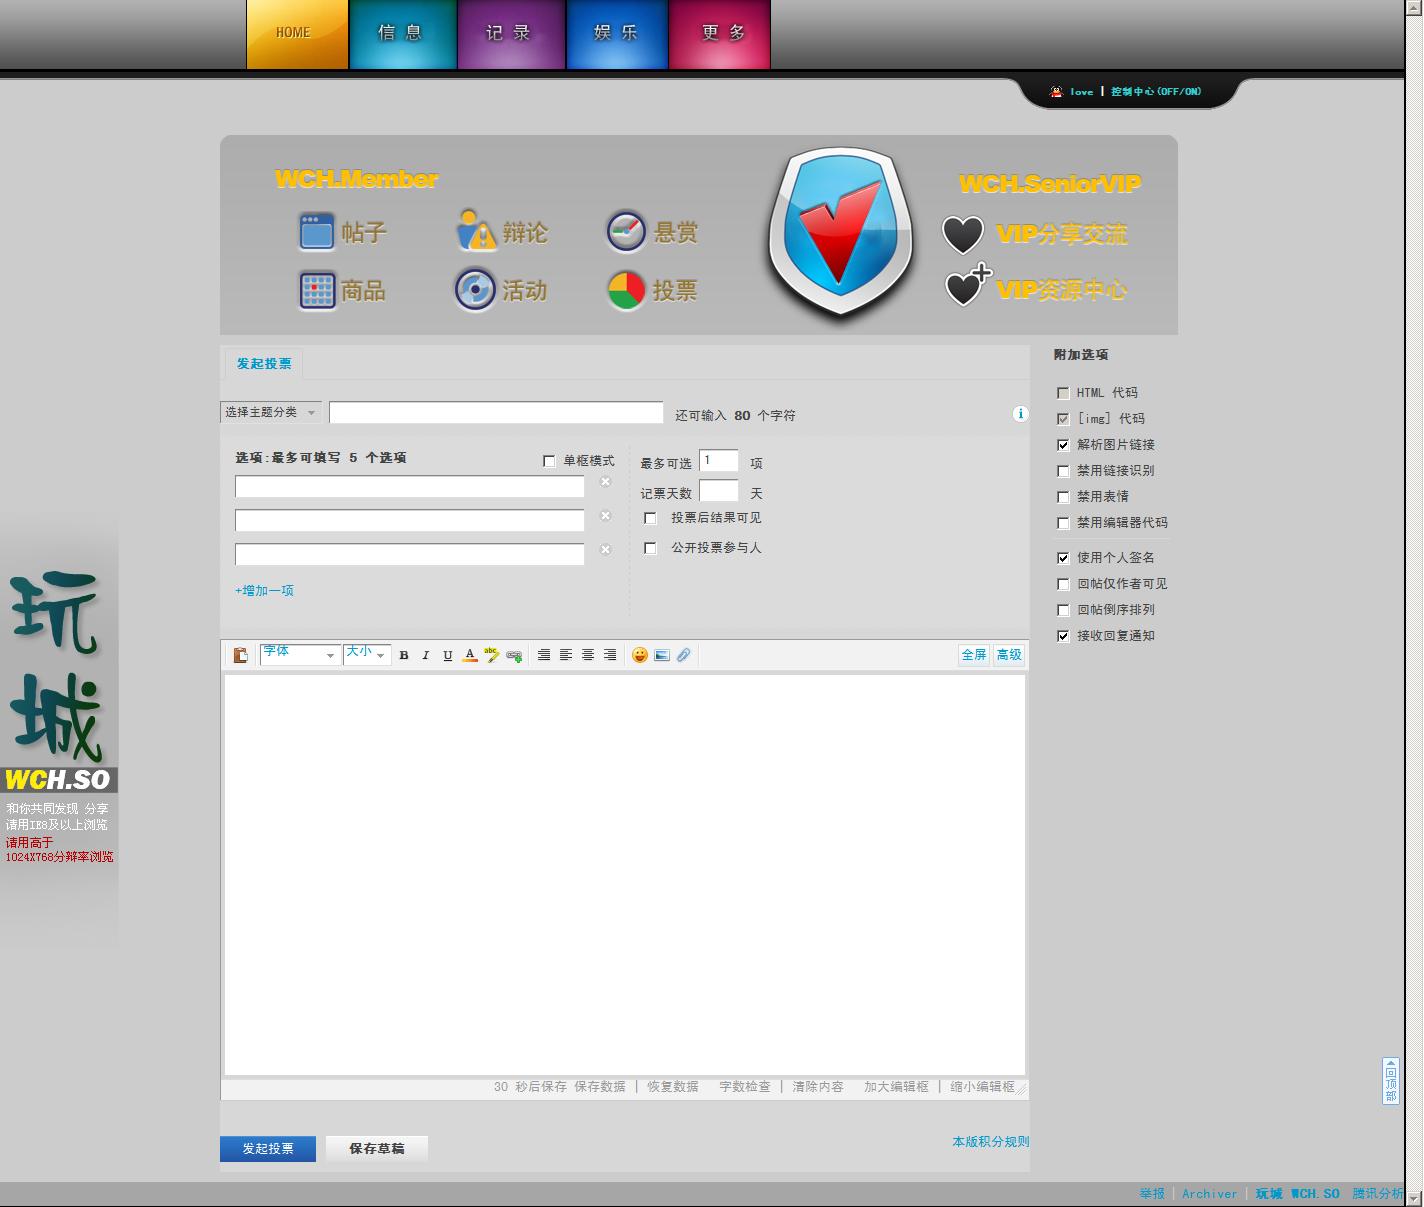The image size is (1424, 1207).
Task: Toggle 接收回复通知 checkbox
Action: point(1063,636)
